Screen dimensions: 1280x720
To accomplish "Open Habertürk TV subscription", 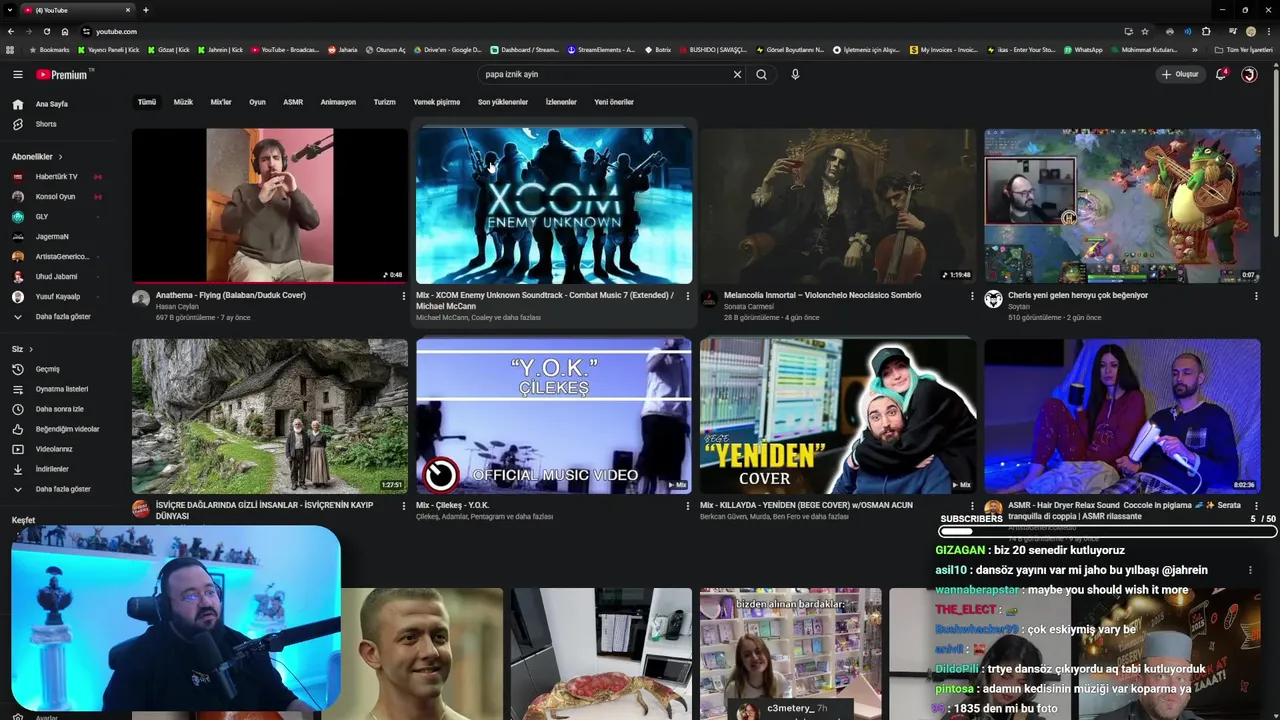I will 56,177.
